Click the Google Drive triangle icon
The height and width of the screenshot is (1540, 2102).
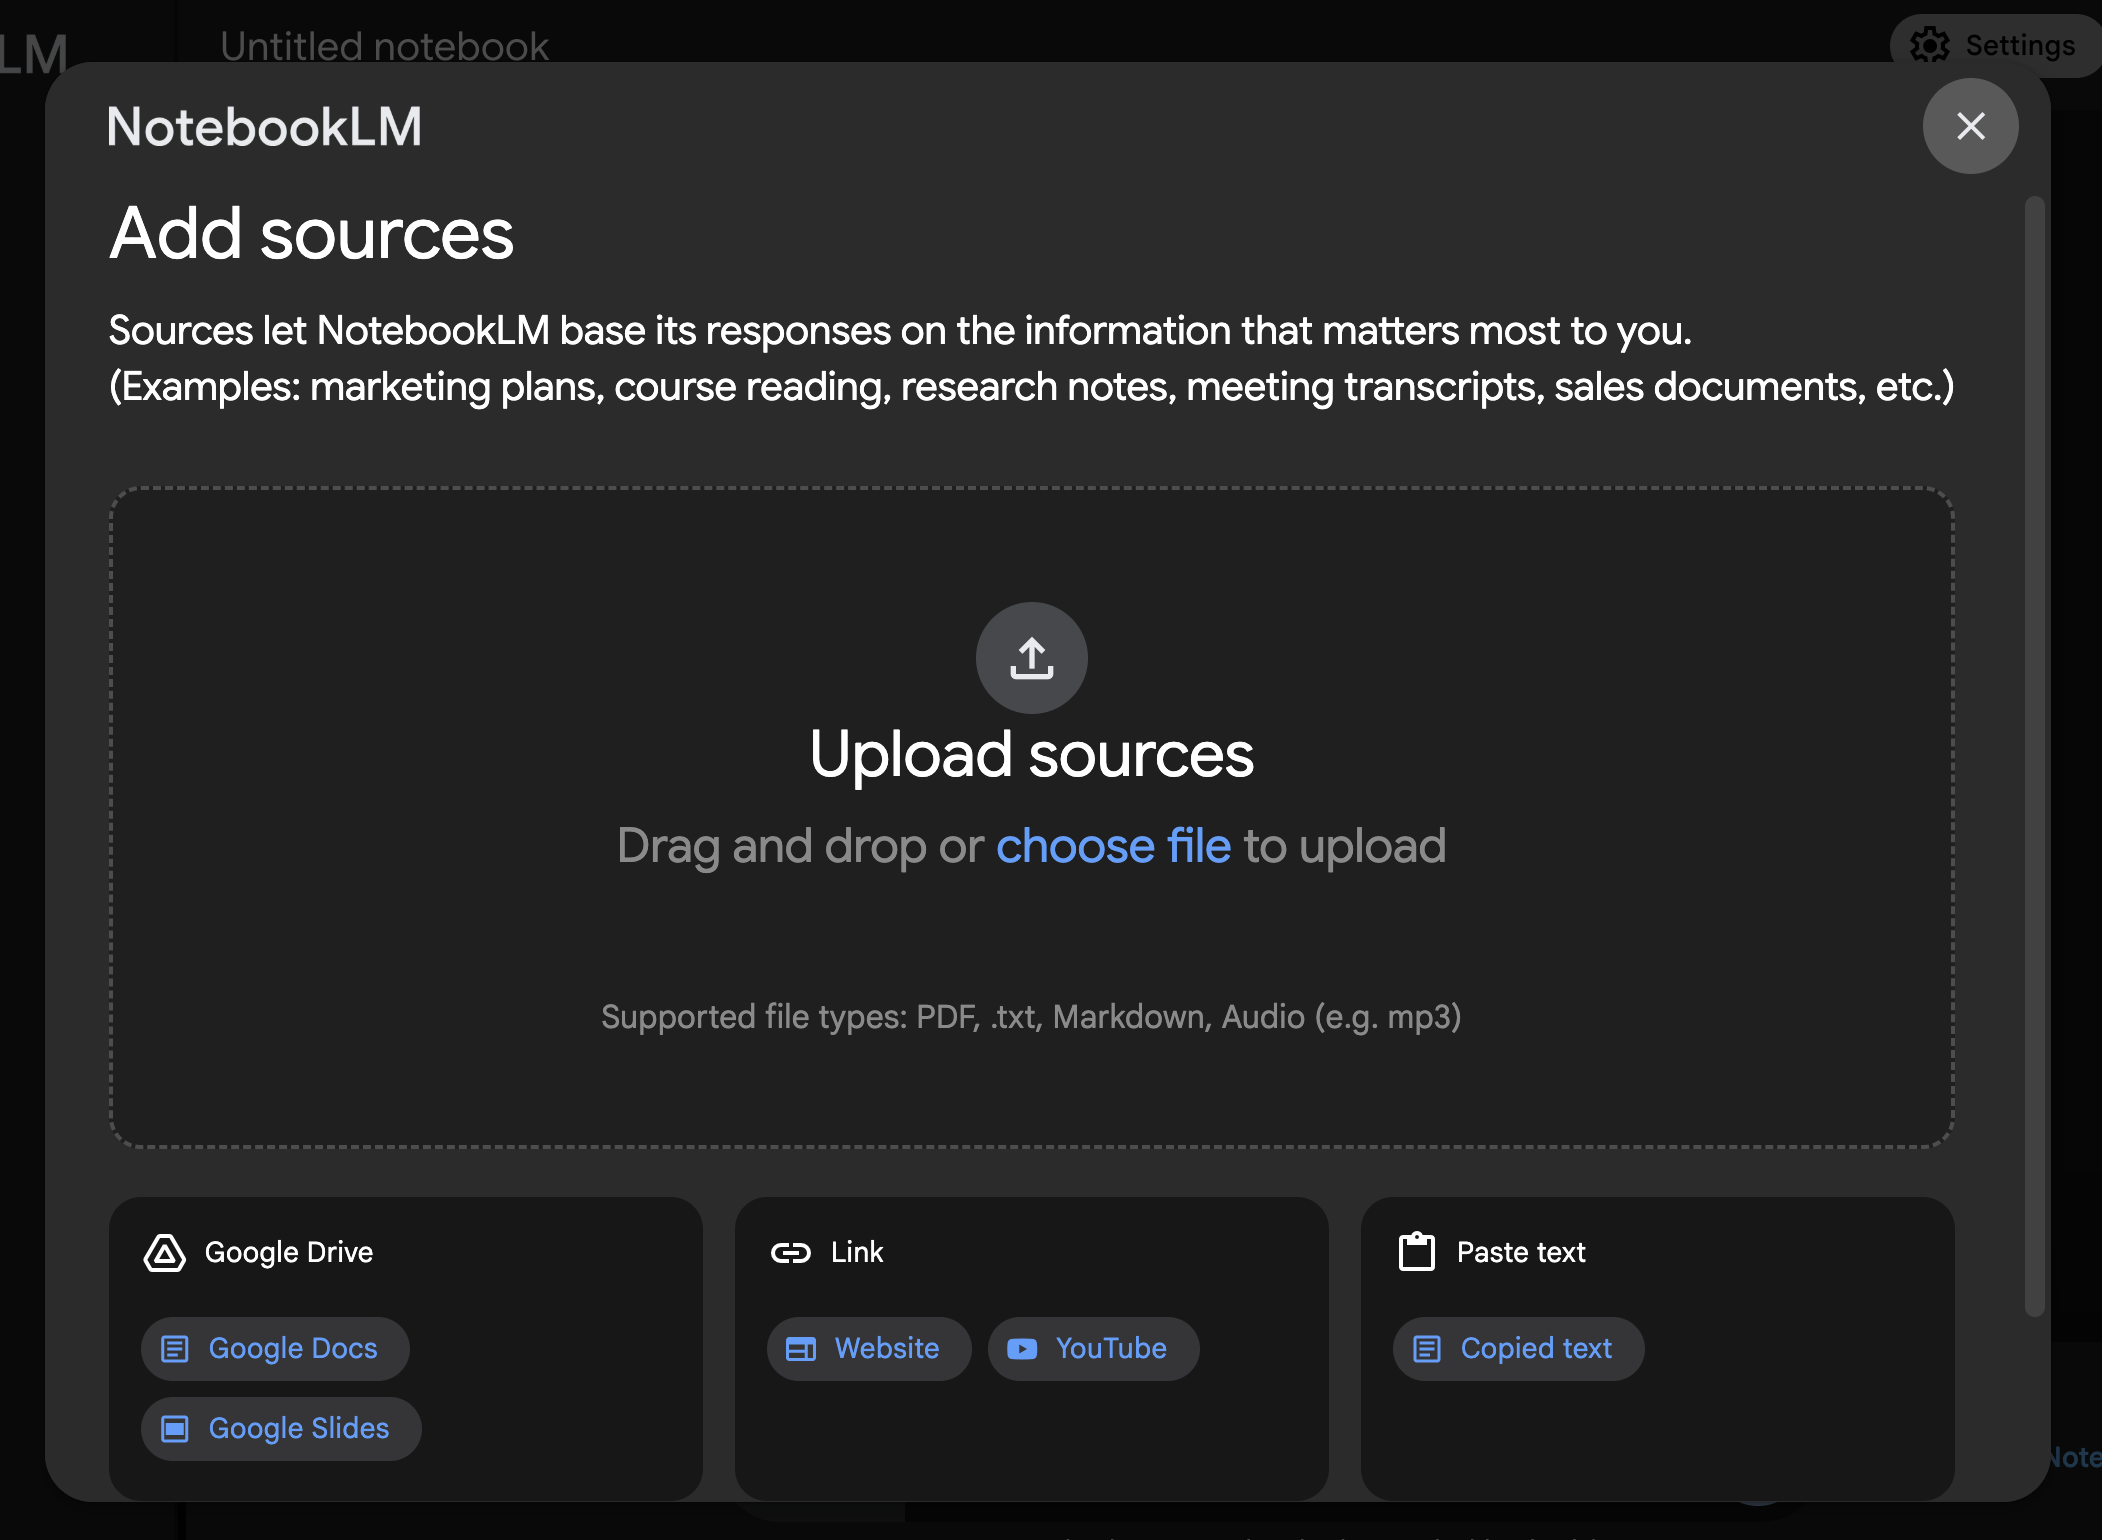pyautogui.click(x=166, y=1252)
